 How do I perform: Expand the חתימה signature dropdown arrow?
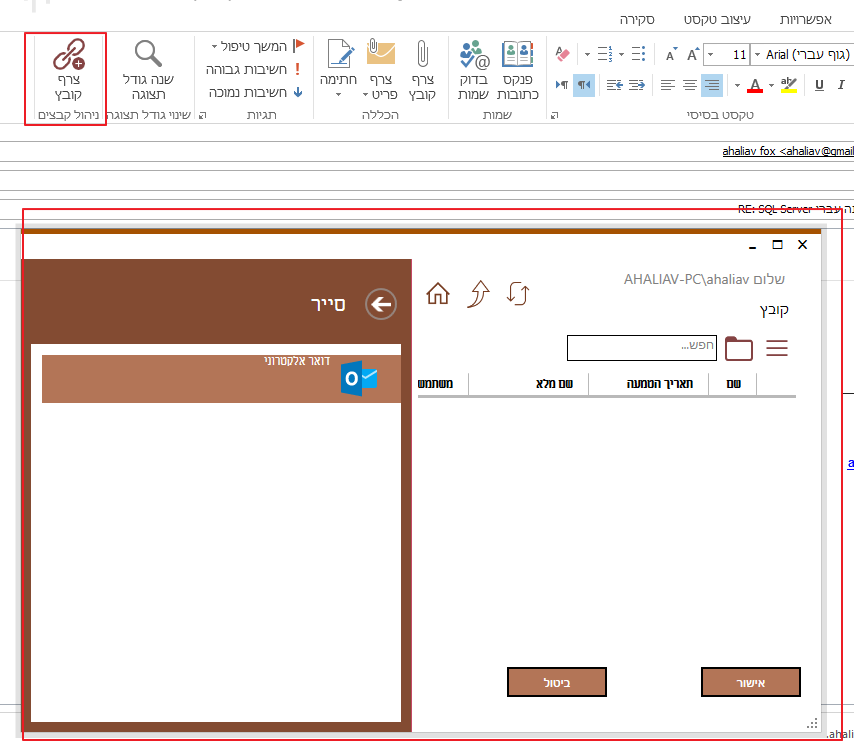[338, 95]
